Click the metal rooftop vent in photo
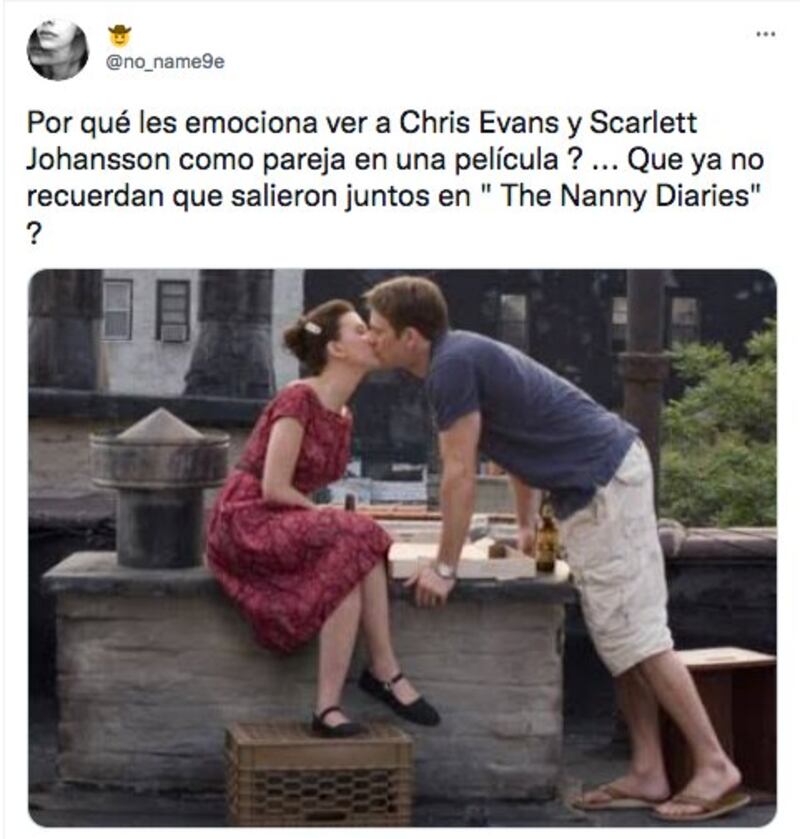 159,489
